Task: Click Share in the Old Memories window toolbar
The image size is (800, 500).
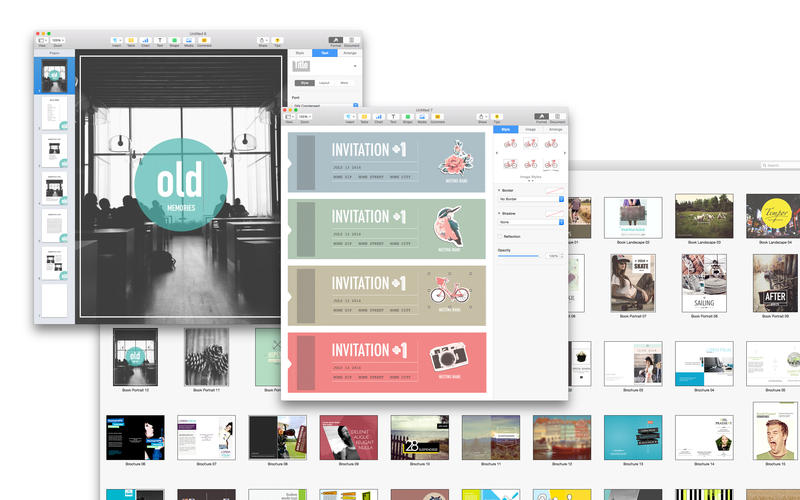Action: pyautogui.click(x=263, y=40)
